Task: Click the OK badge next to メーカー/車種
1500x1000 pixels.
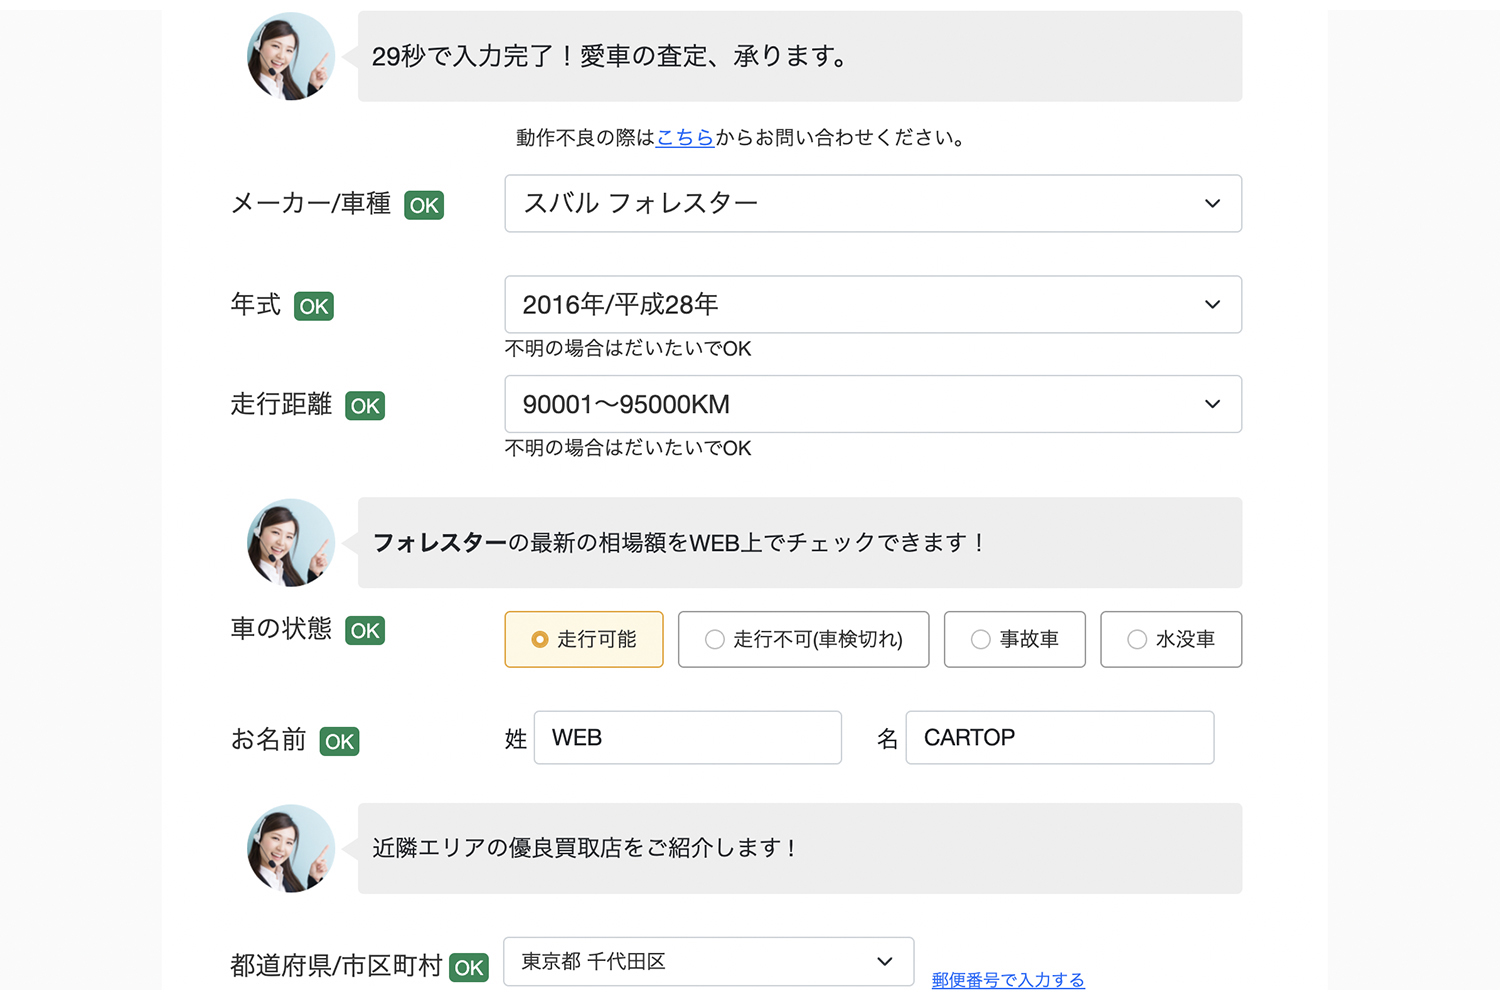Action: coord(424,205)
